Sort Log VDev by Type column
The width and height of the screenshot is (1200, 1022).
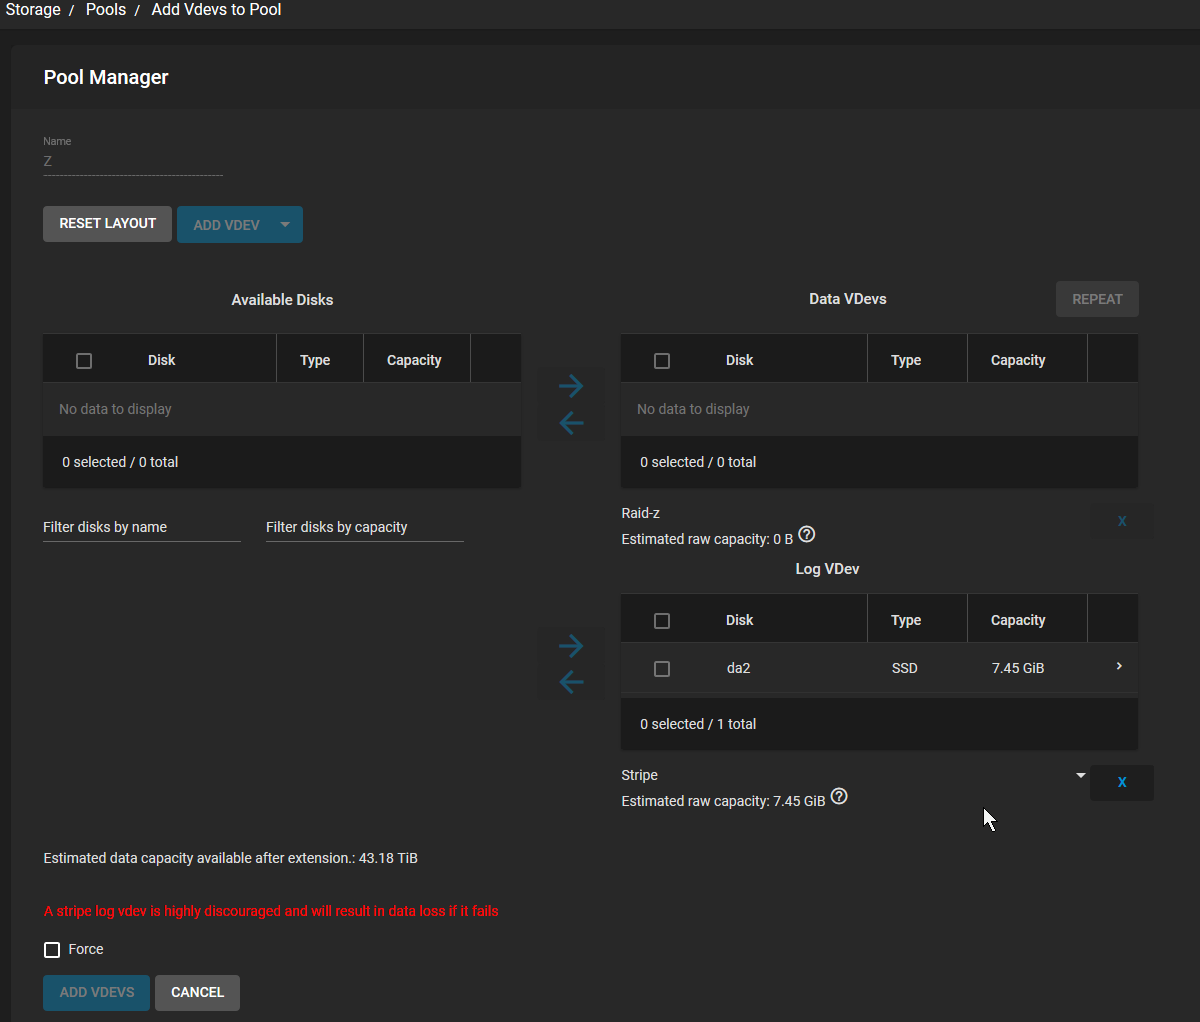906,620
